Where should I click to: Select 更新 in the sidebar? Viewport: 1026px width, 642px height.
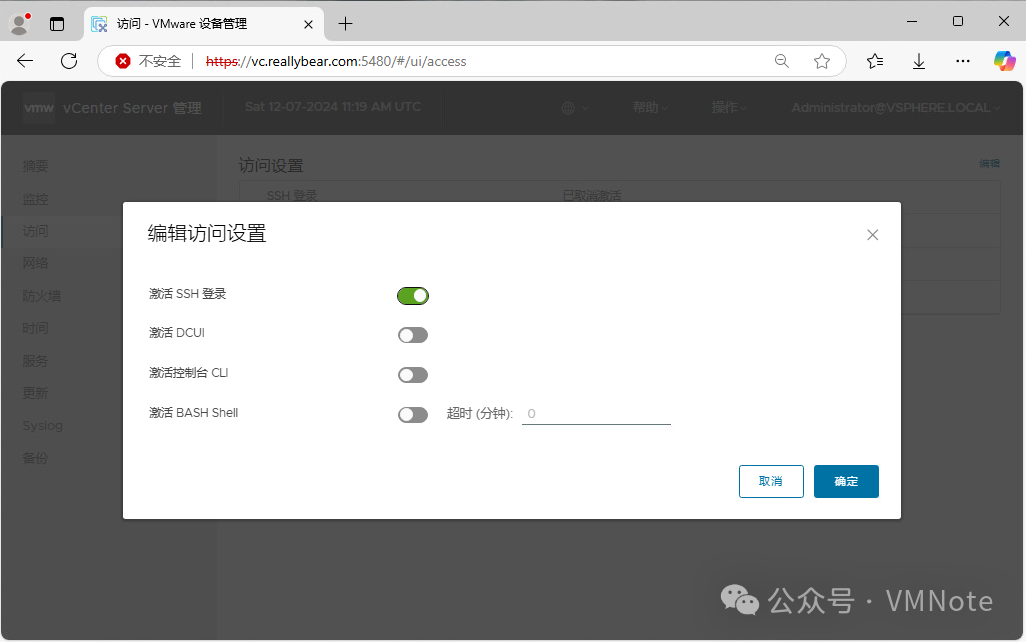click(x=35, y=393)
